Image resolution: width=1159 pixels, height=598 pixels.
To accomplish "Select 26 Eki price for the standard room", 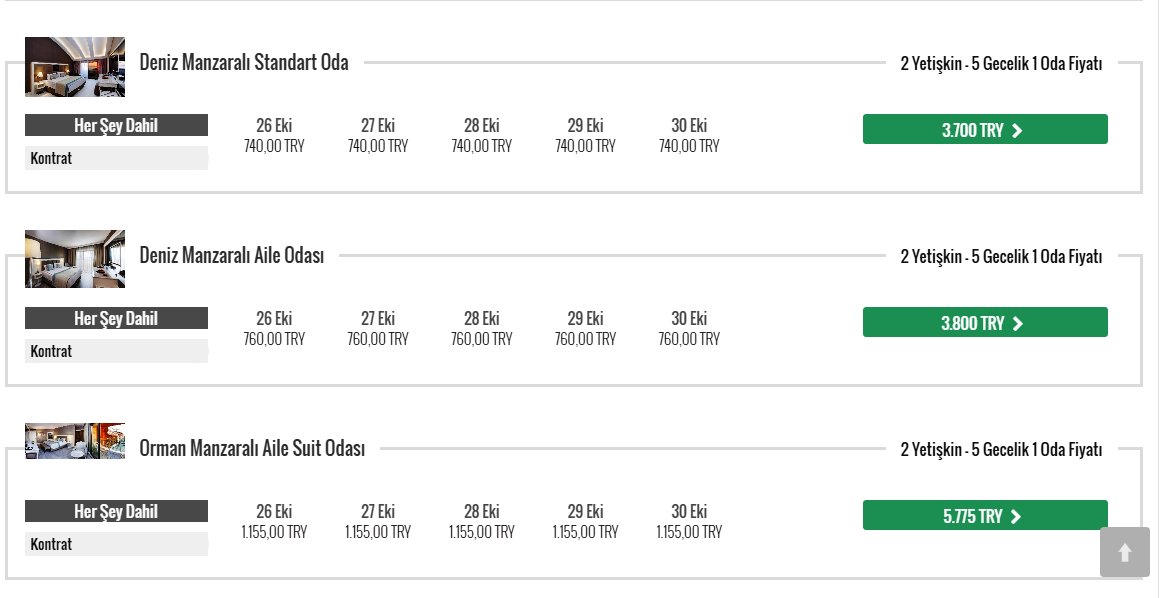I will click(274, 136).
